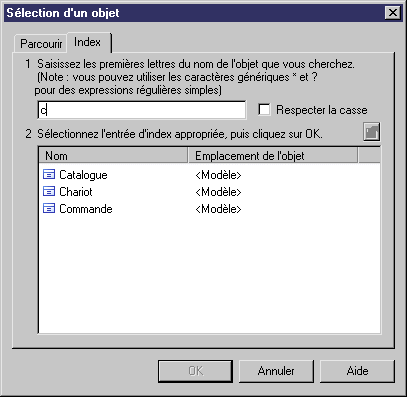Click the greyed-out OK button
The height and width of the screenshot is (397, 407).
[195, 371]
